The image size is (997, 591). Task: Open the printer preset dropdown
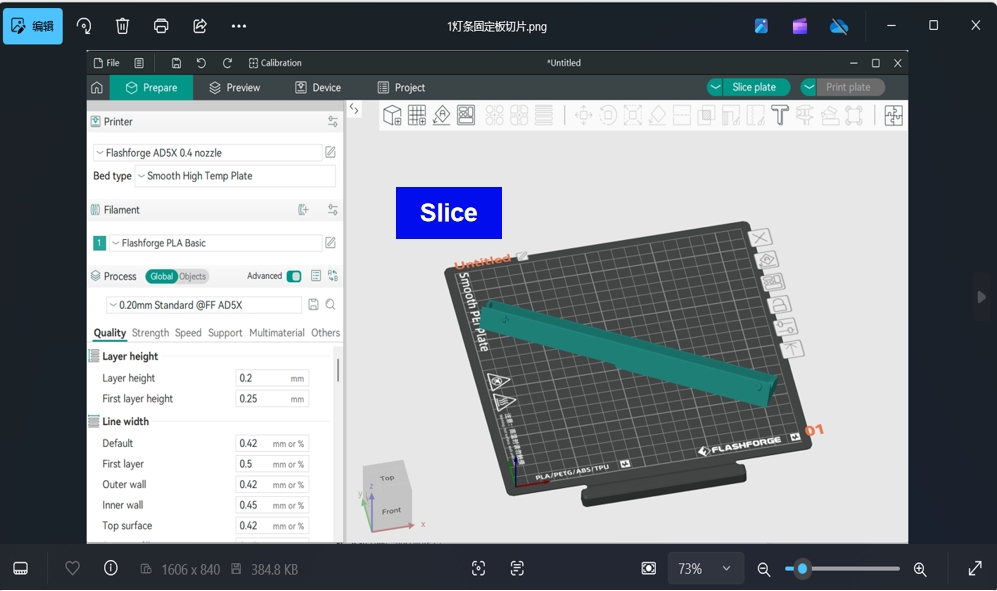pyautogui.click(x=208, y=153)
